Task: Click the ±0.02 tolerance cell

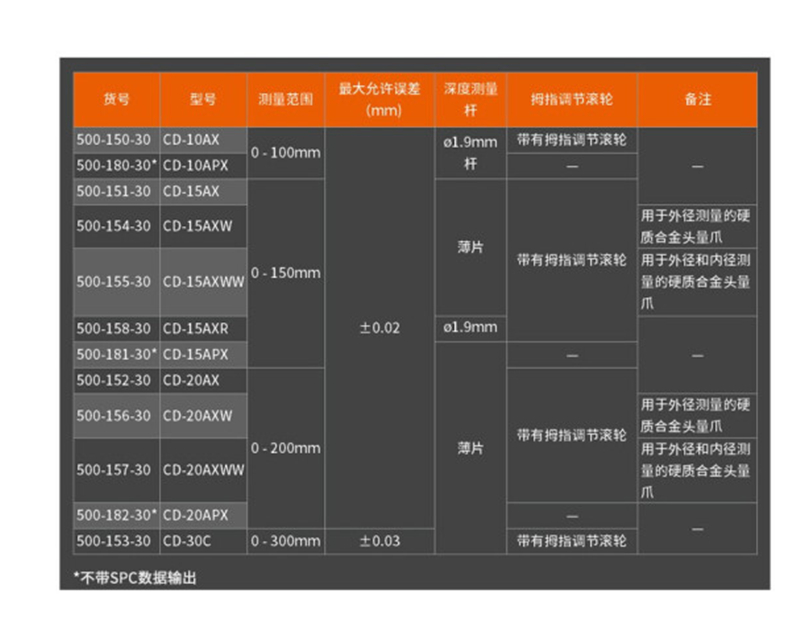Action: [379, 328]
